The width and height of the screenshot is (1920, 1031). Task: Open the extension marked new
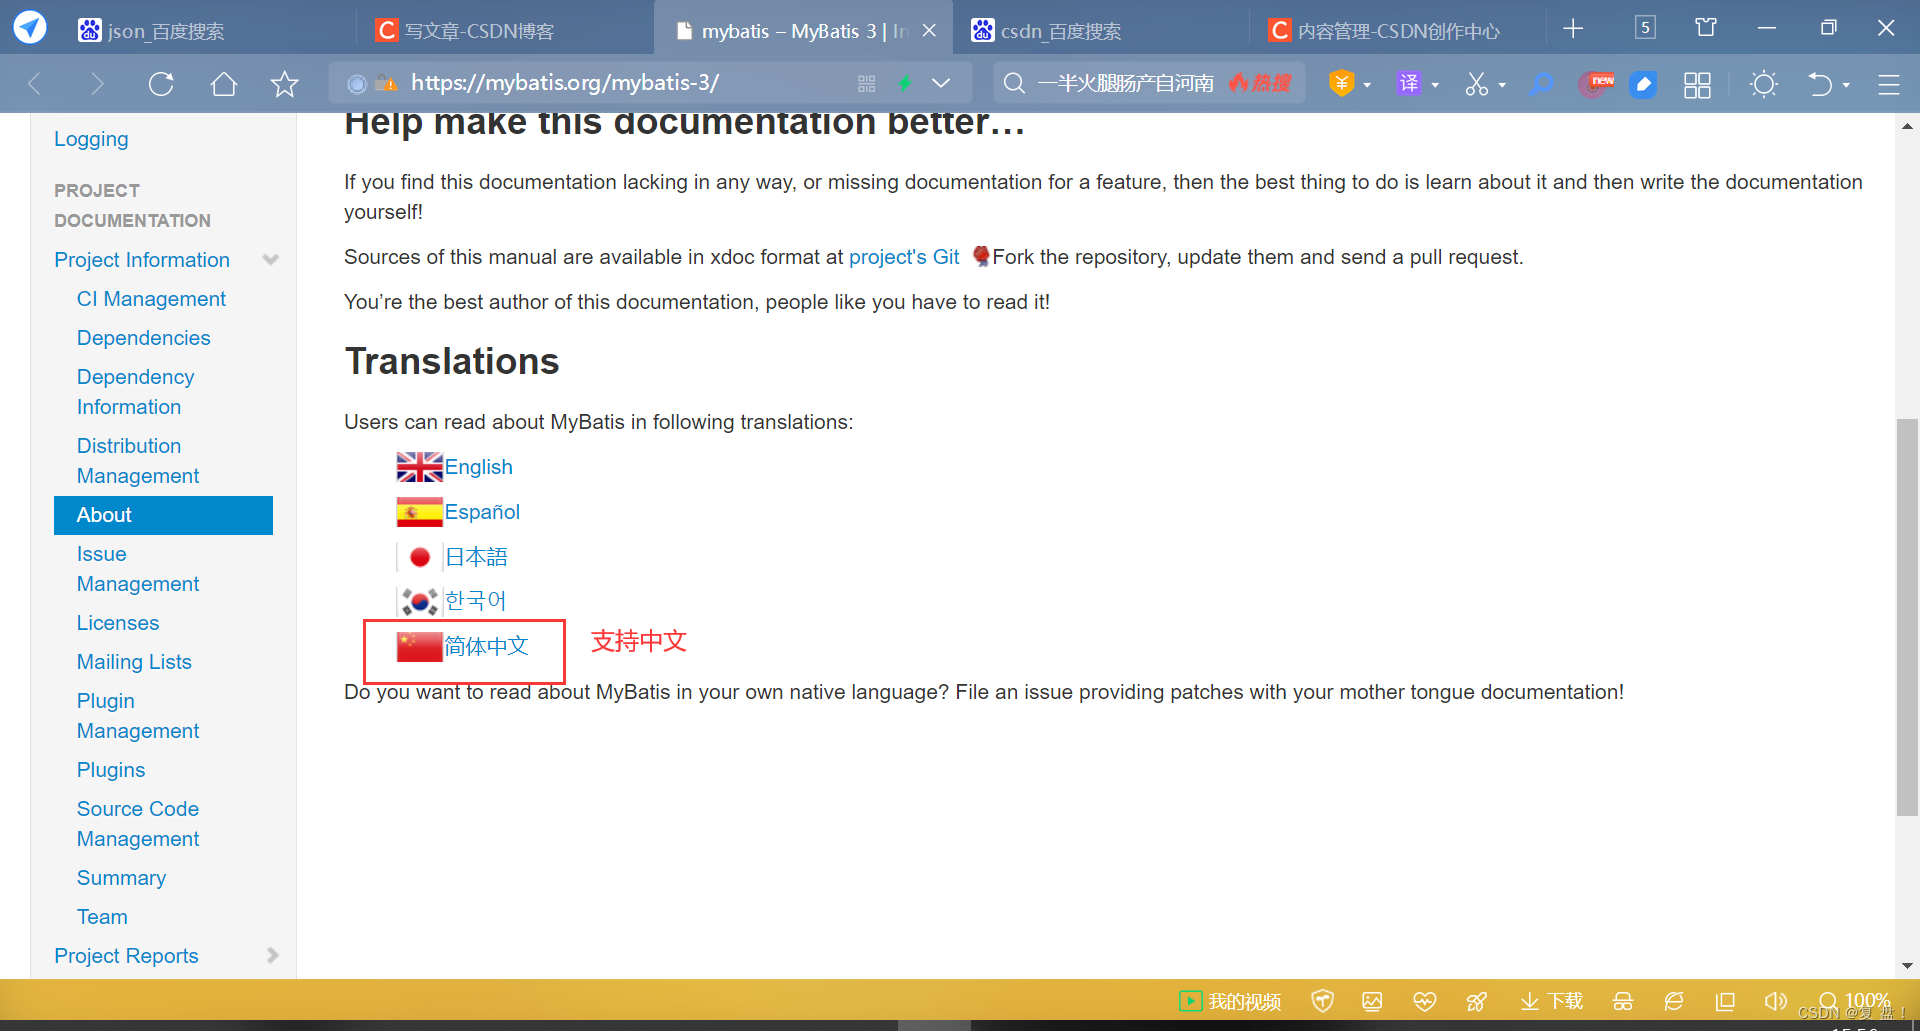(1596, 84)
